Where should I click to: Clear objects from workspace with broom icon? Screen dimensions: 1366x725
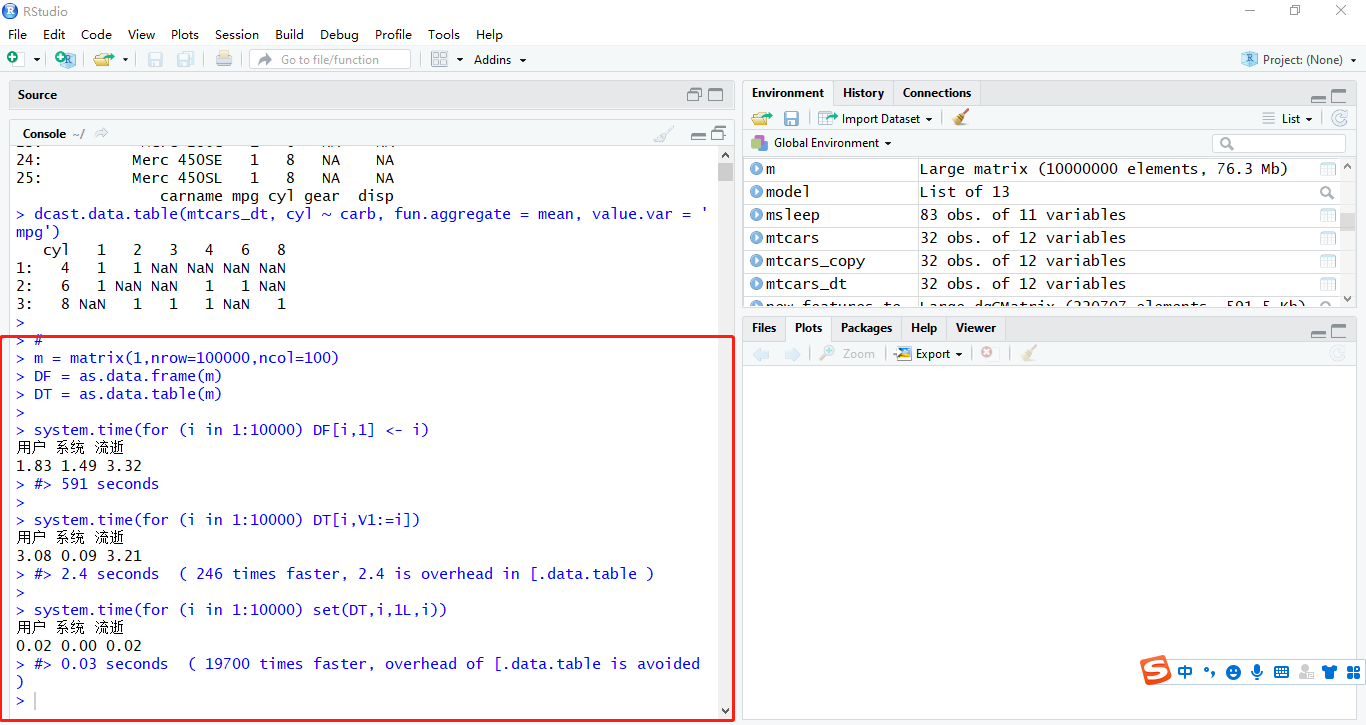click(960, 117)
